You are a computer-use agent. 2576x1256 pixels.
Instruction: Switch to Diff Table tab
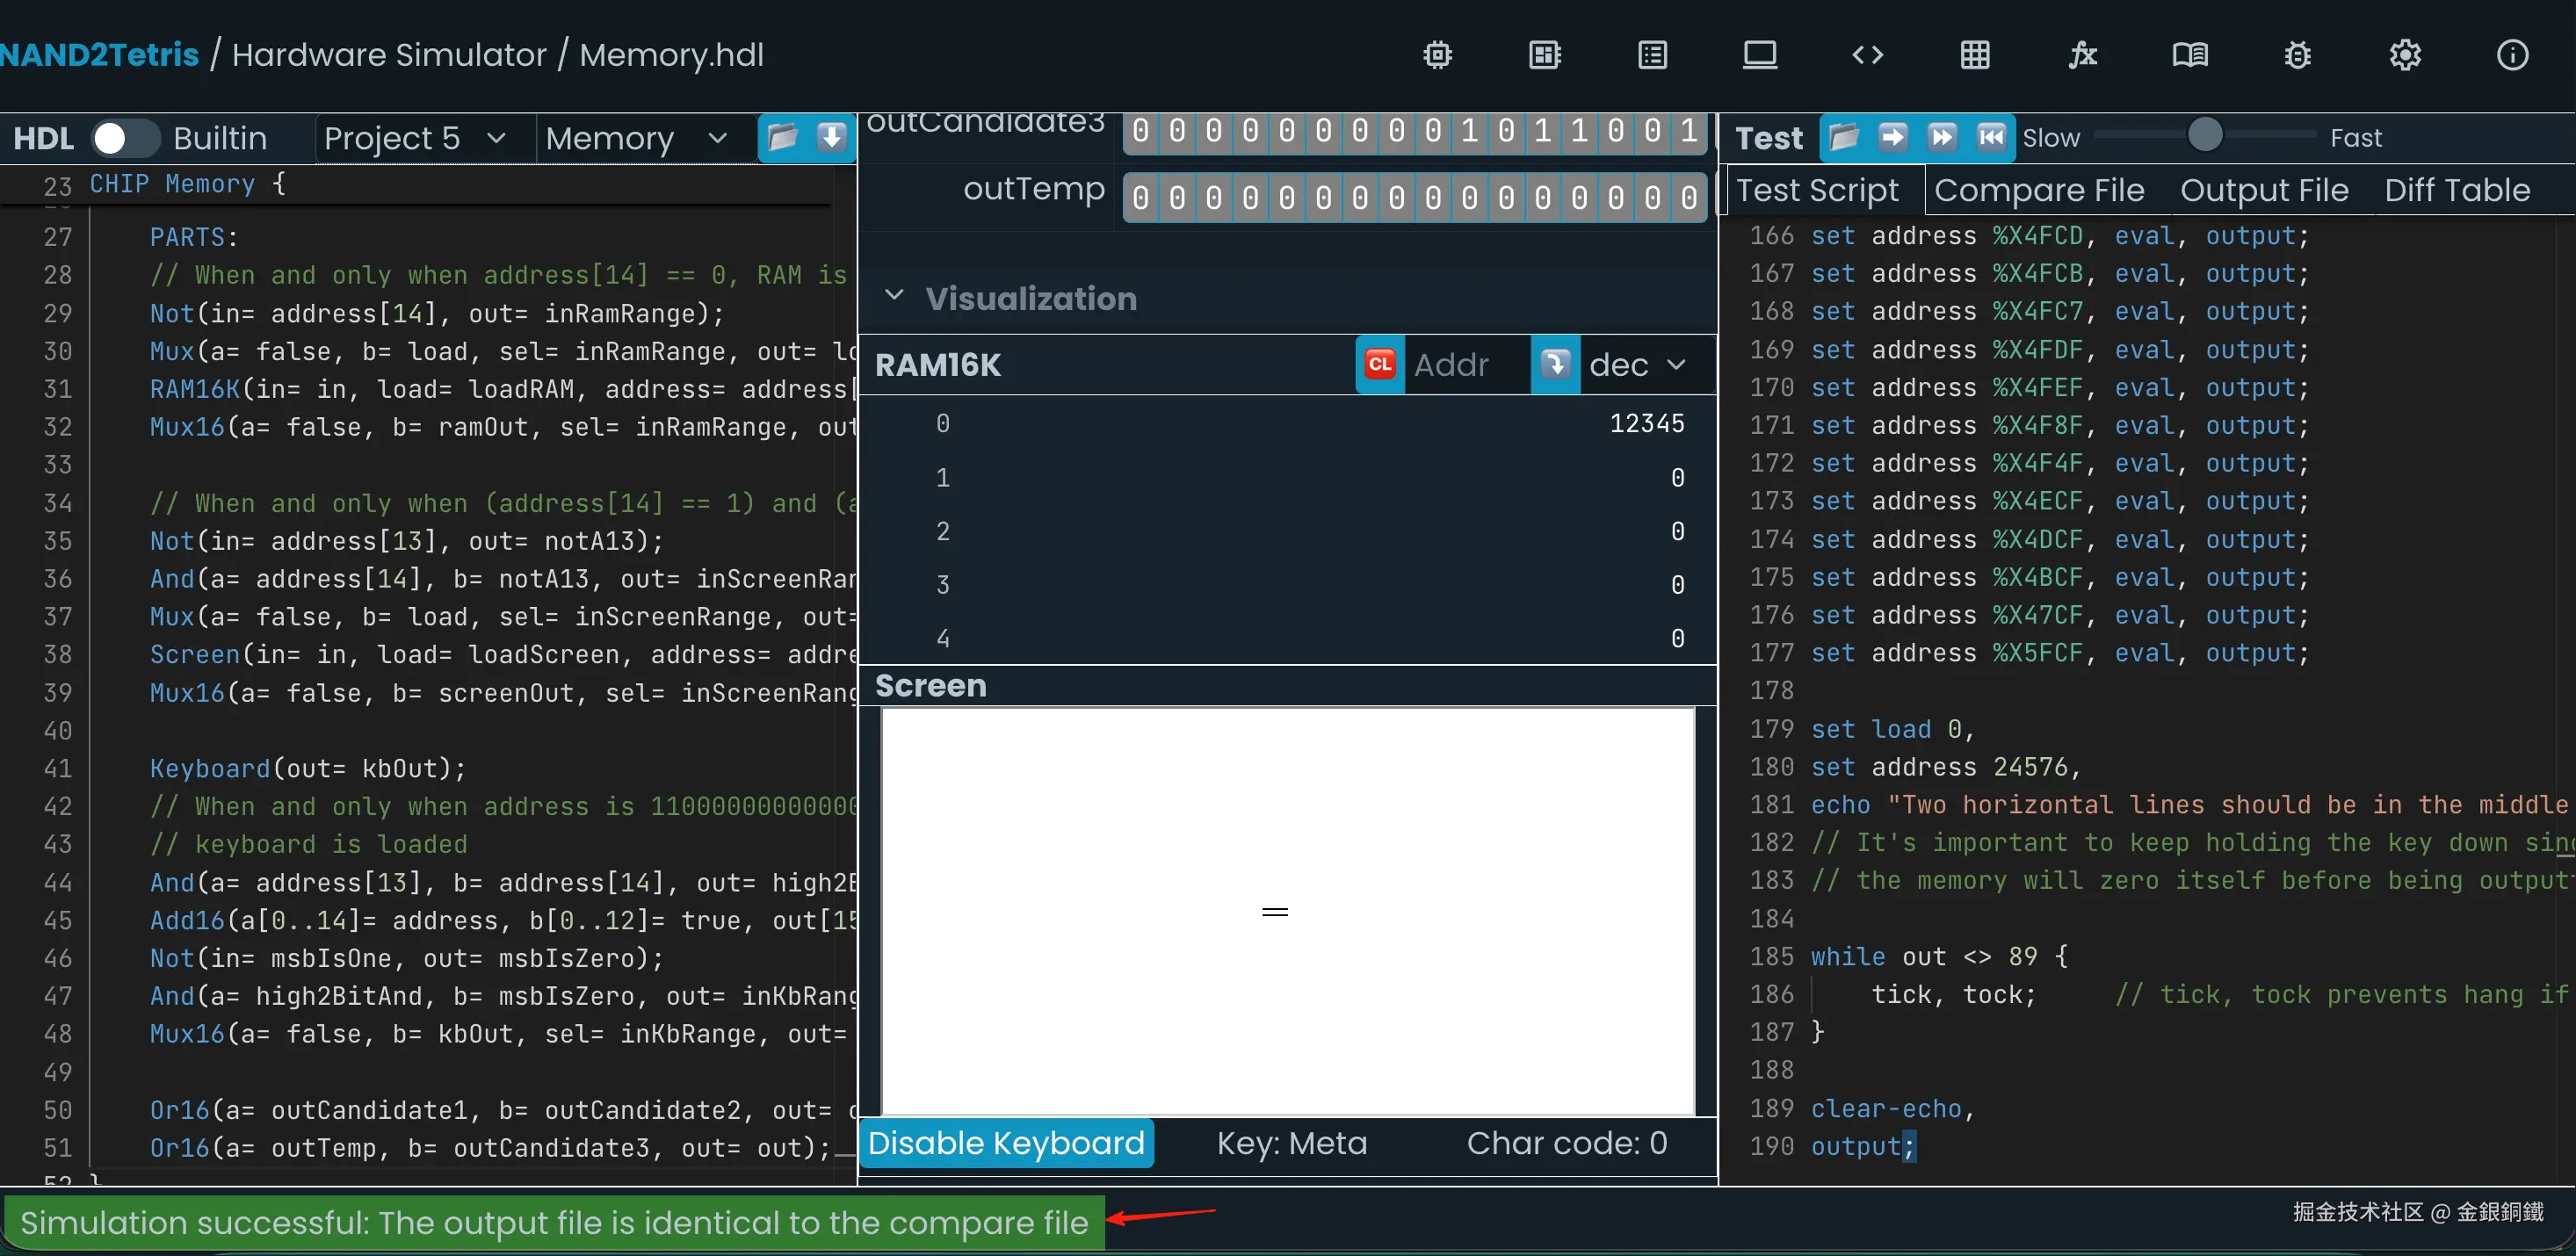click(2456, 190)
